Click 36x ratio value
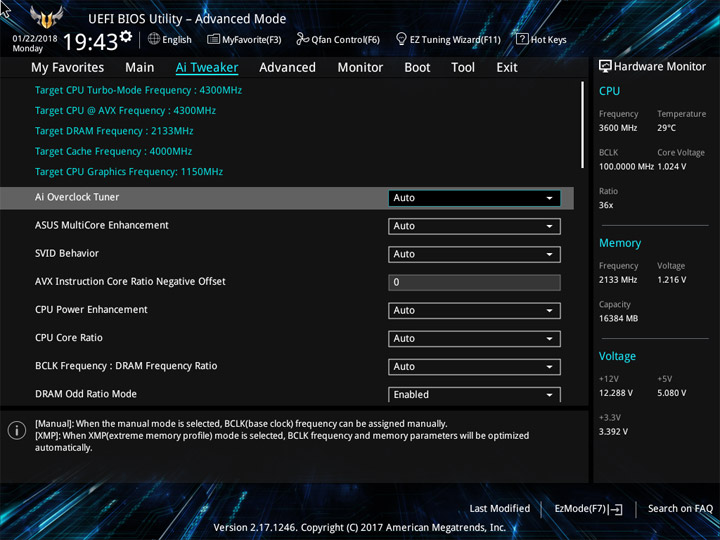720x540 pixels. 606,205
